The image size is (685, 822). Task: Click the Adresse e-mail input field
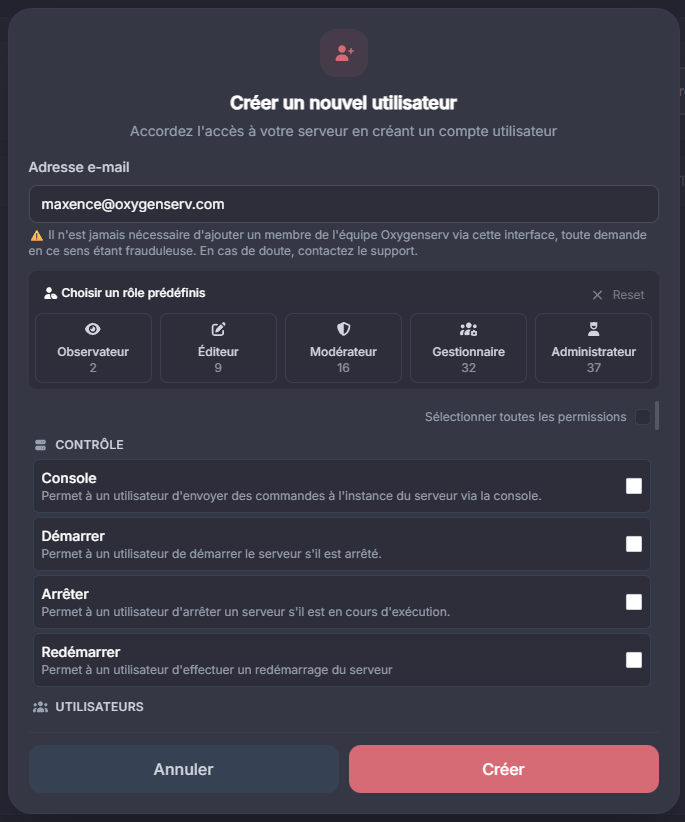[x=343, y=204]
